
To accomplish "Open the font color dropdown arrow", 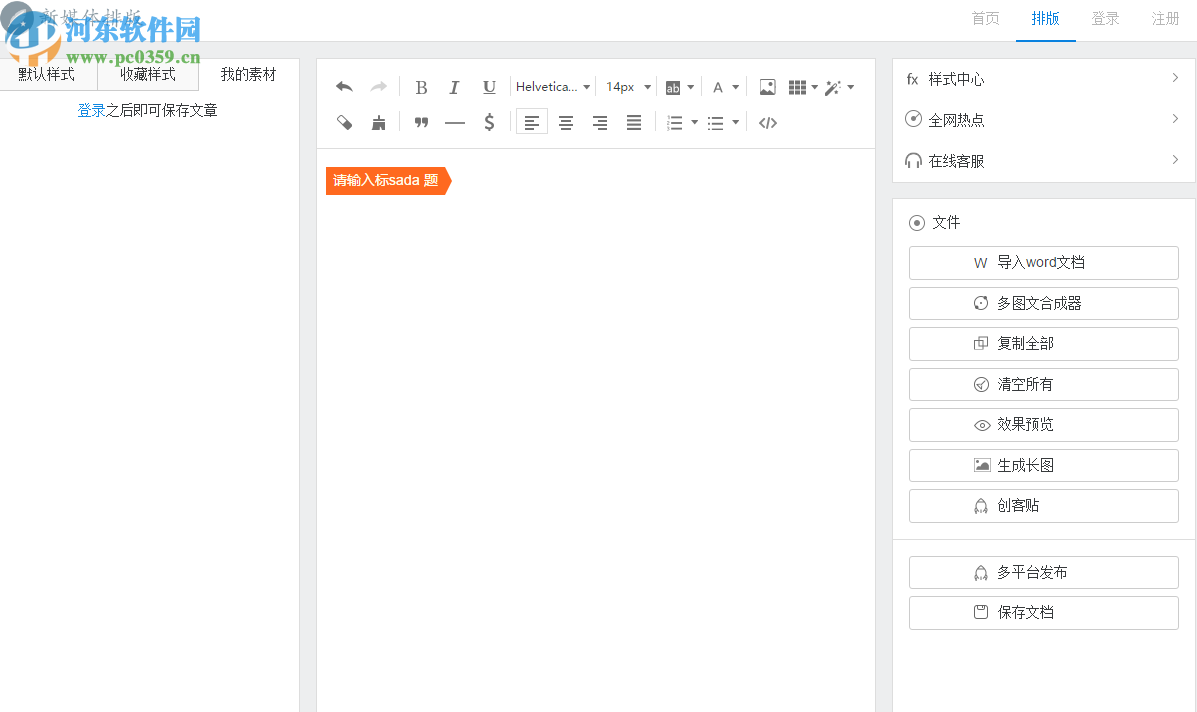I will 736,87.
